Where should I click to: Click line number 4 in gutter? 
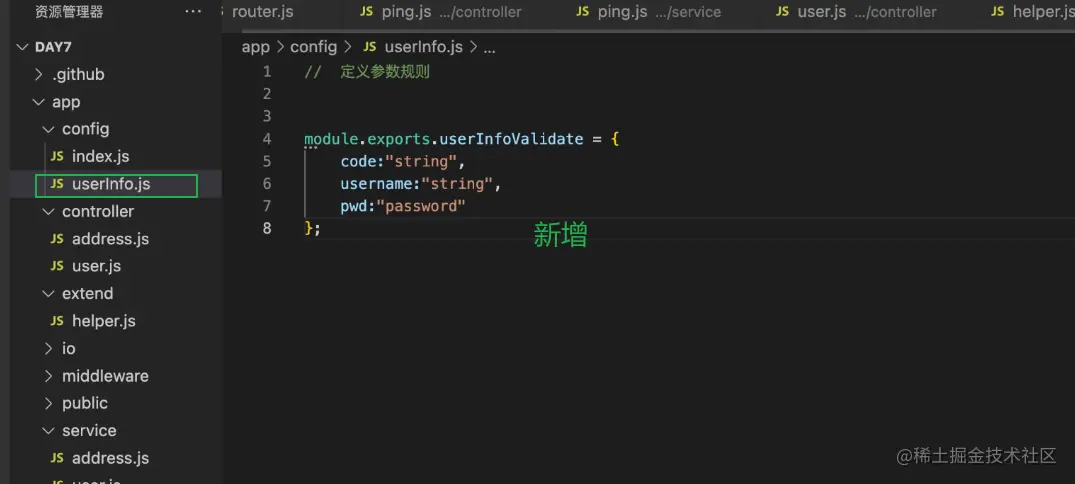(x=267, y=138)
